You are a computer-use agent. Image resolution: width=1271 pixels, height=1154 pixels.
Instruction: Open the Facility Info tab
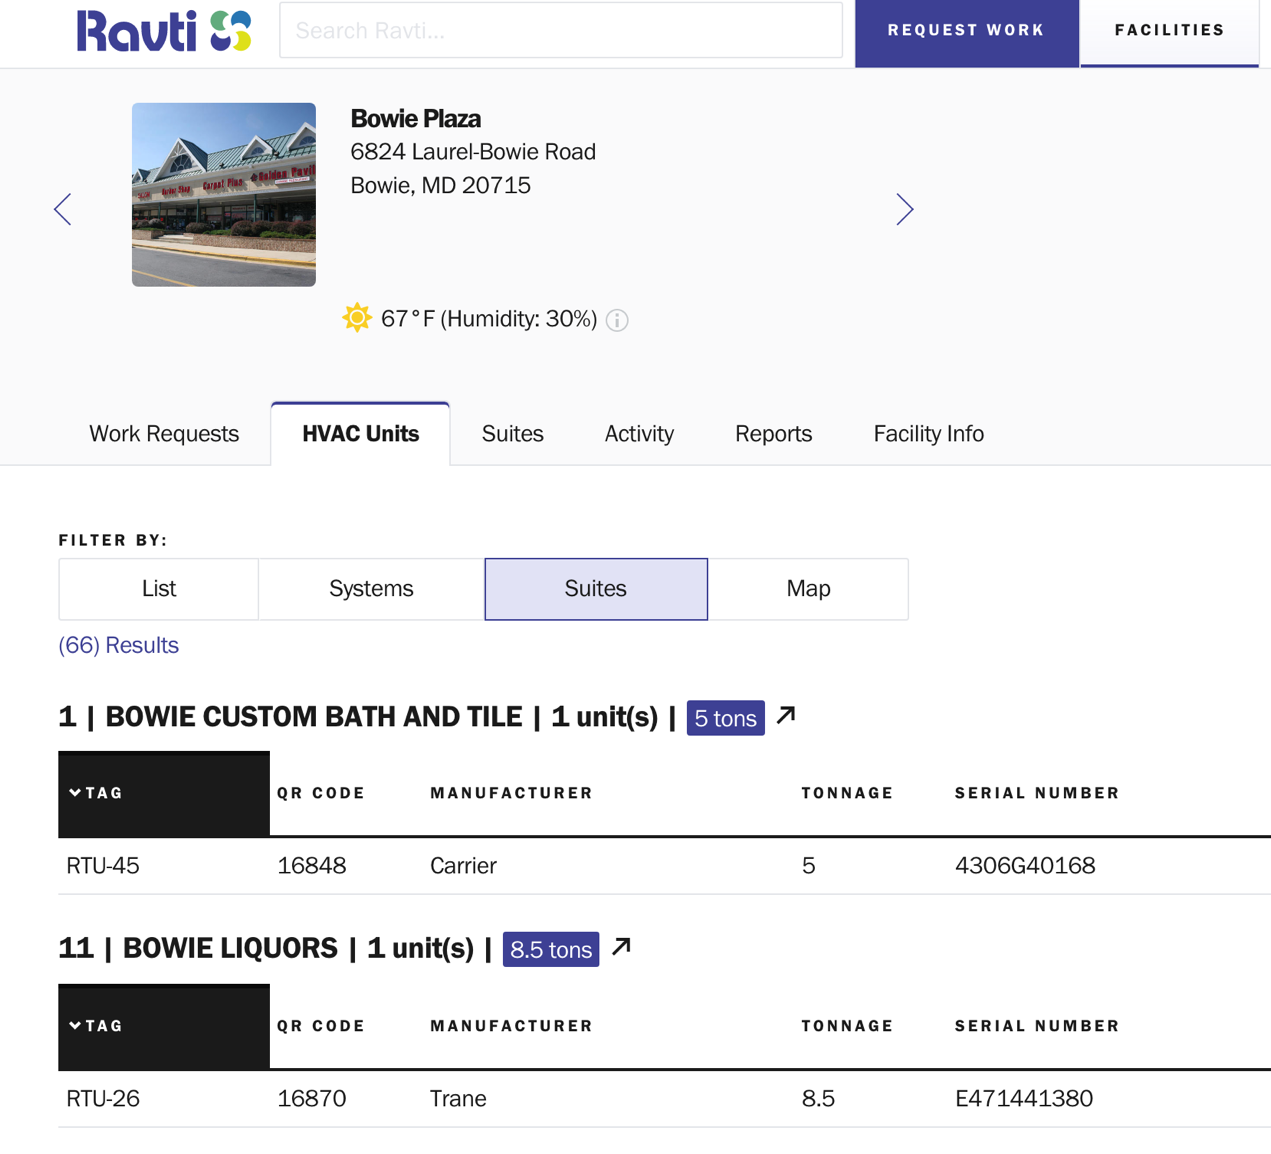click(x=928, y=434)
